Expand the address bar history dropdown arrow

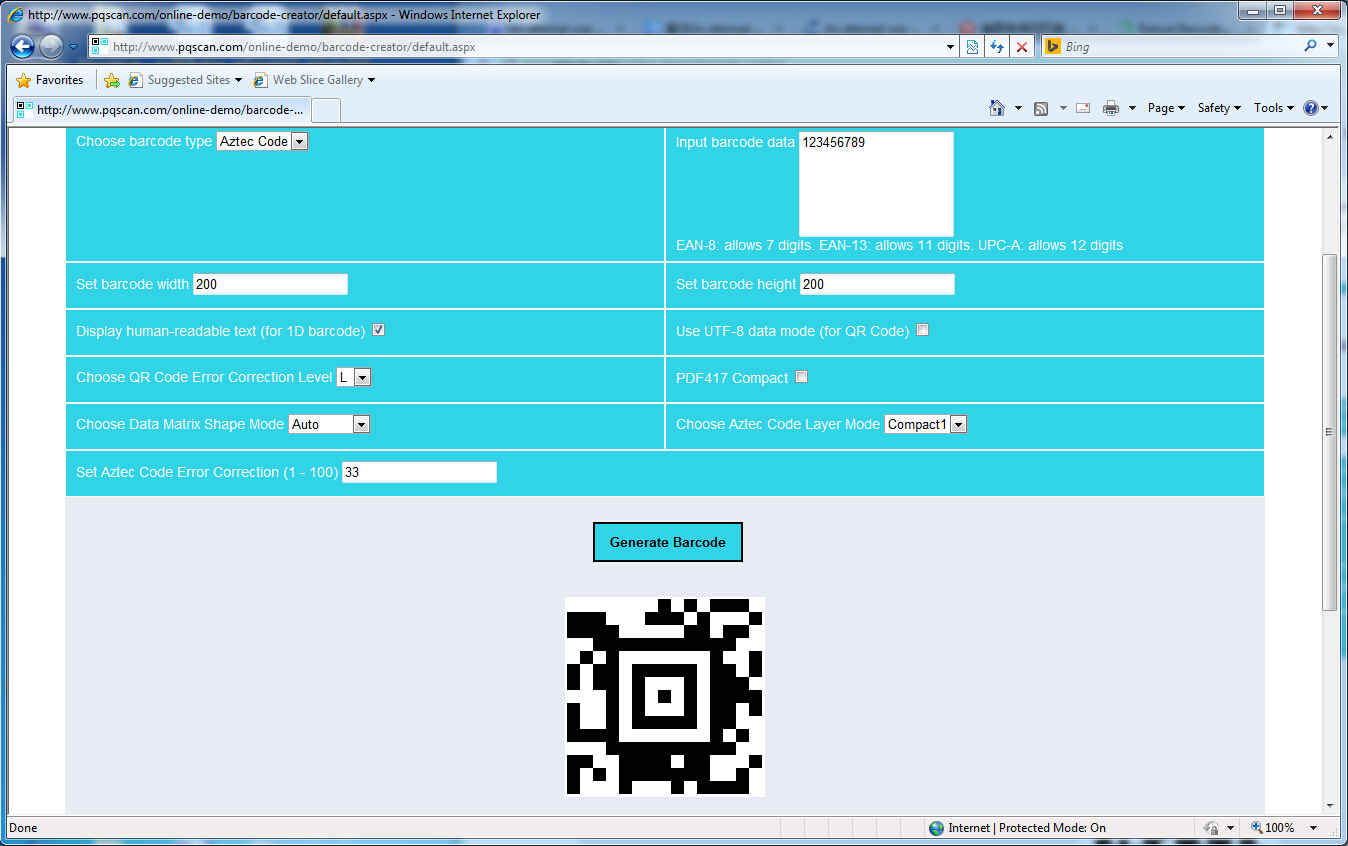click(950, 47)
